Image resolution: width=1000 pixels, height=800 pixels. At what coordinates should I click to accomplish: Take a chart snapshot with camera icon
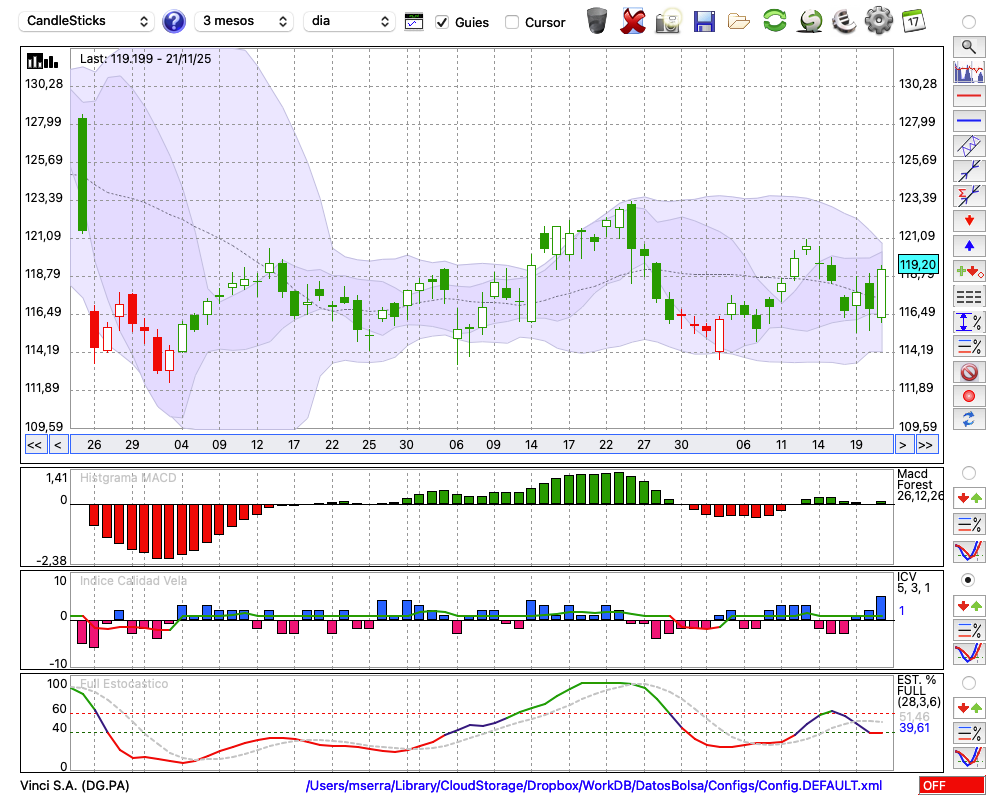tap(668, 21)
